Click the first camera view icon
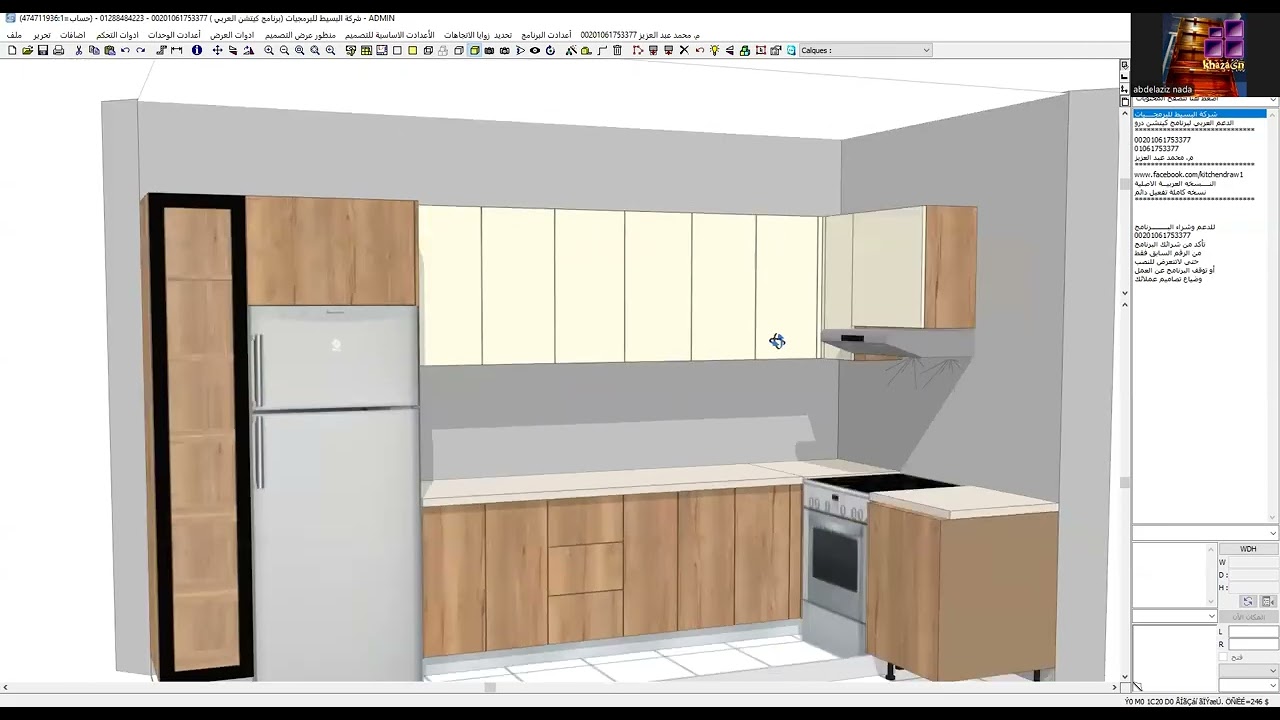 489,50
